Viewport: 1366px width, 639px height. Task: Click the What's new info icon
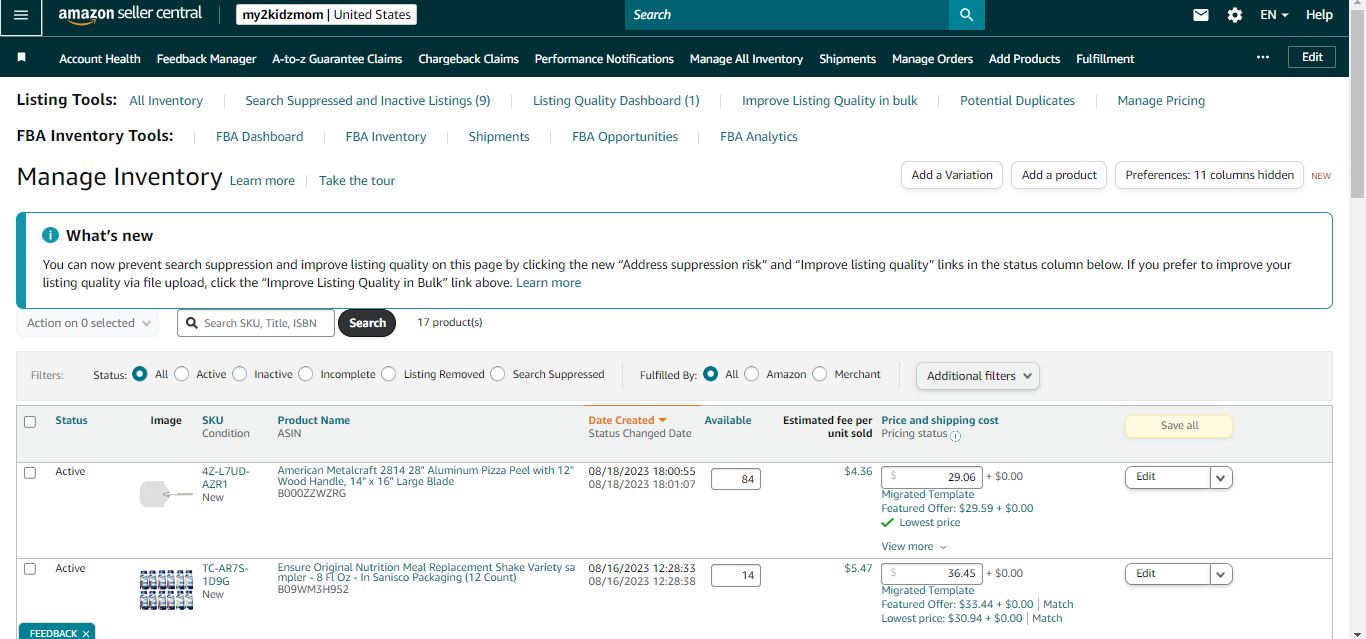(50, 235)
